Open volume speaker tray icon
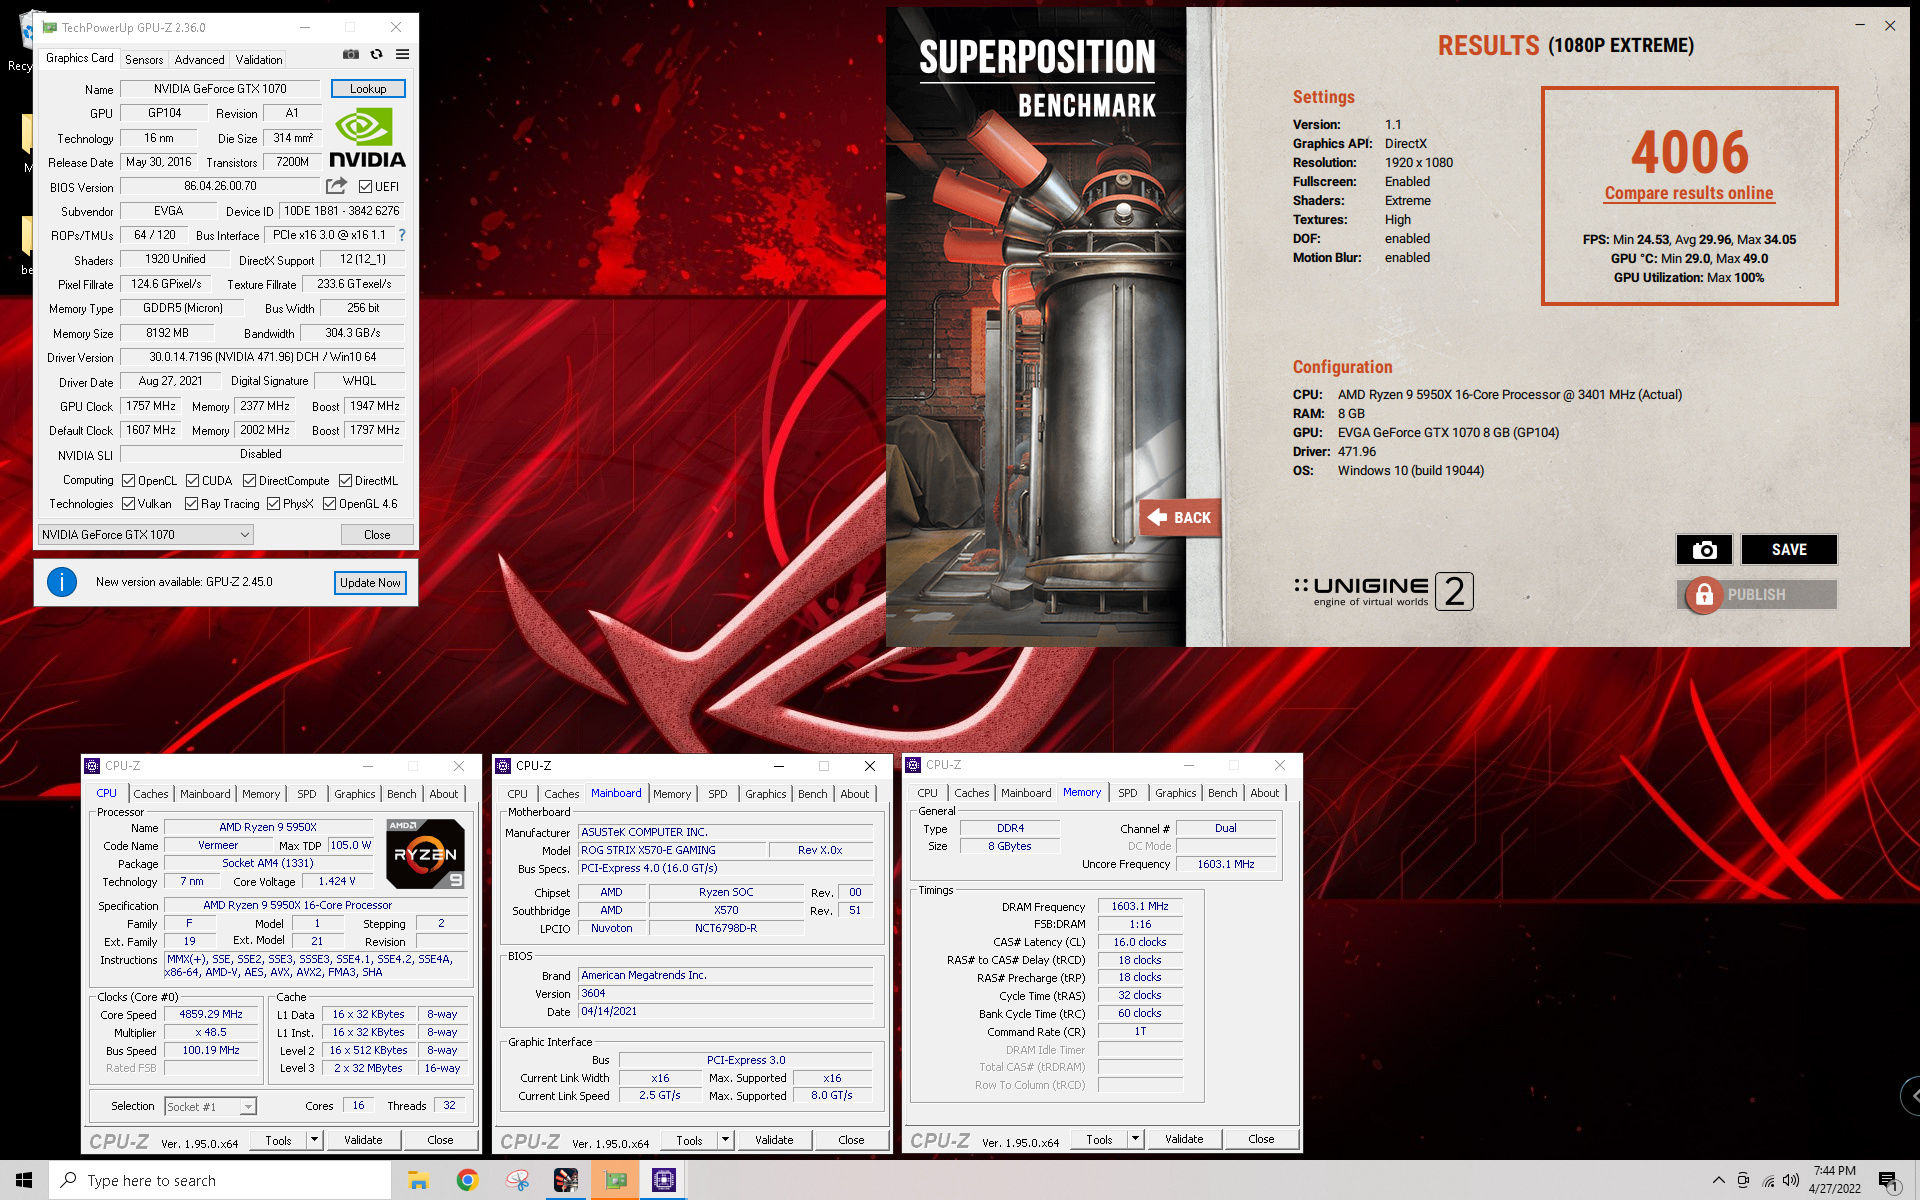Screen dimensions: 1920x1200 tap(1791, 1181)
